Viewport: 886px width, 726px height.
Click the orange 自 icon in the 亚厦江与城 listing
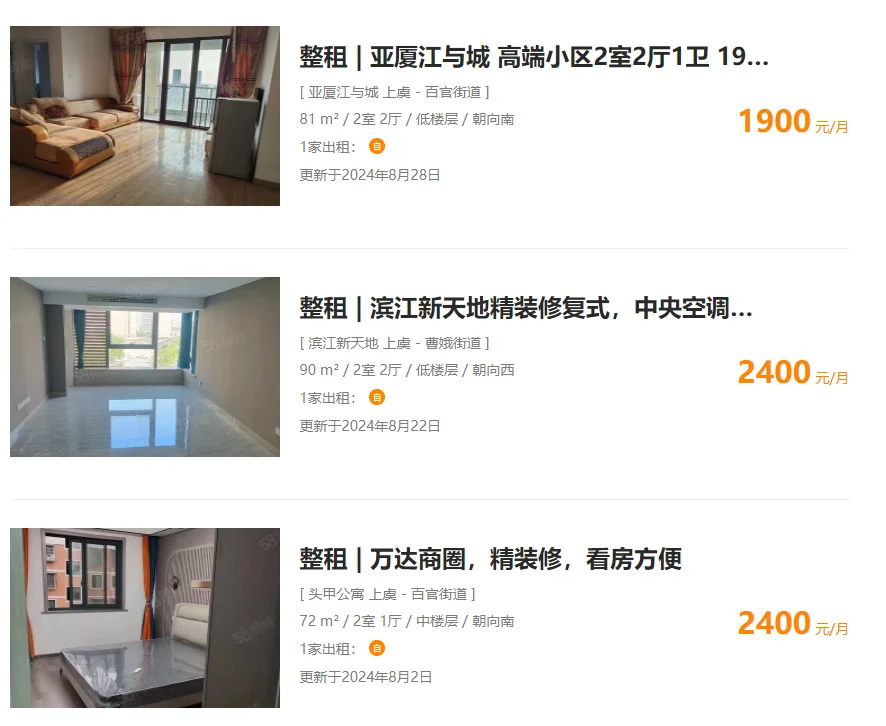tap(377, 146)
